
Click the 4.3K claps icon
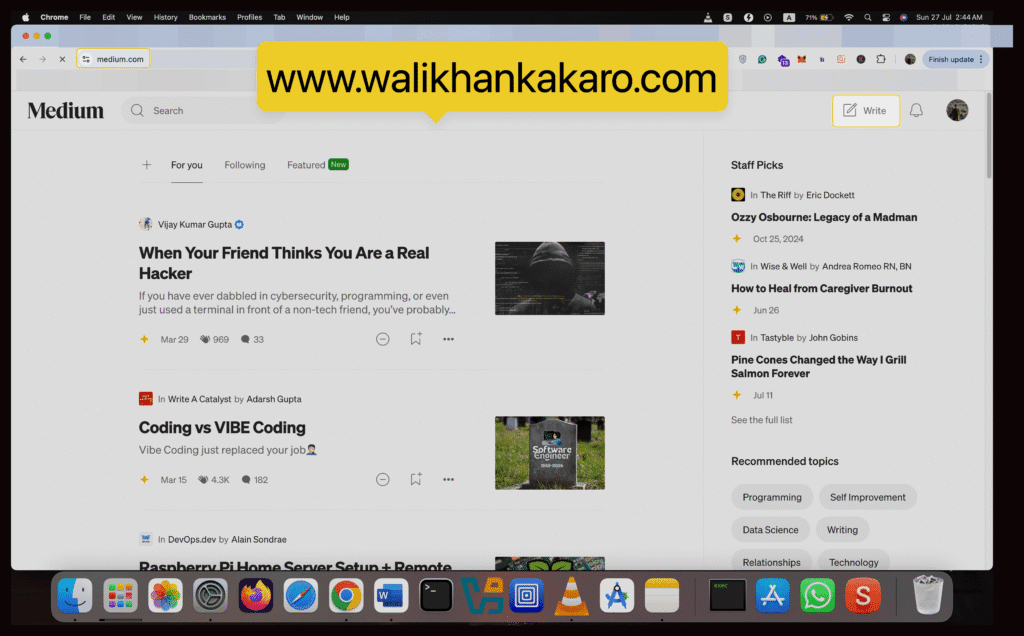pos(203,479)
